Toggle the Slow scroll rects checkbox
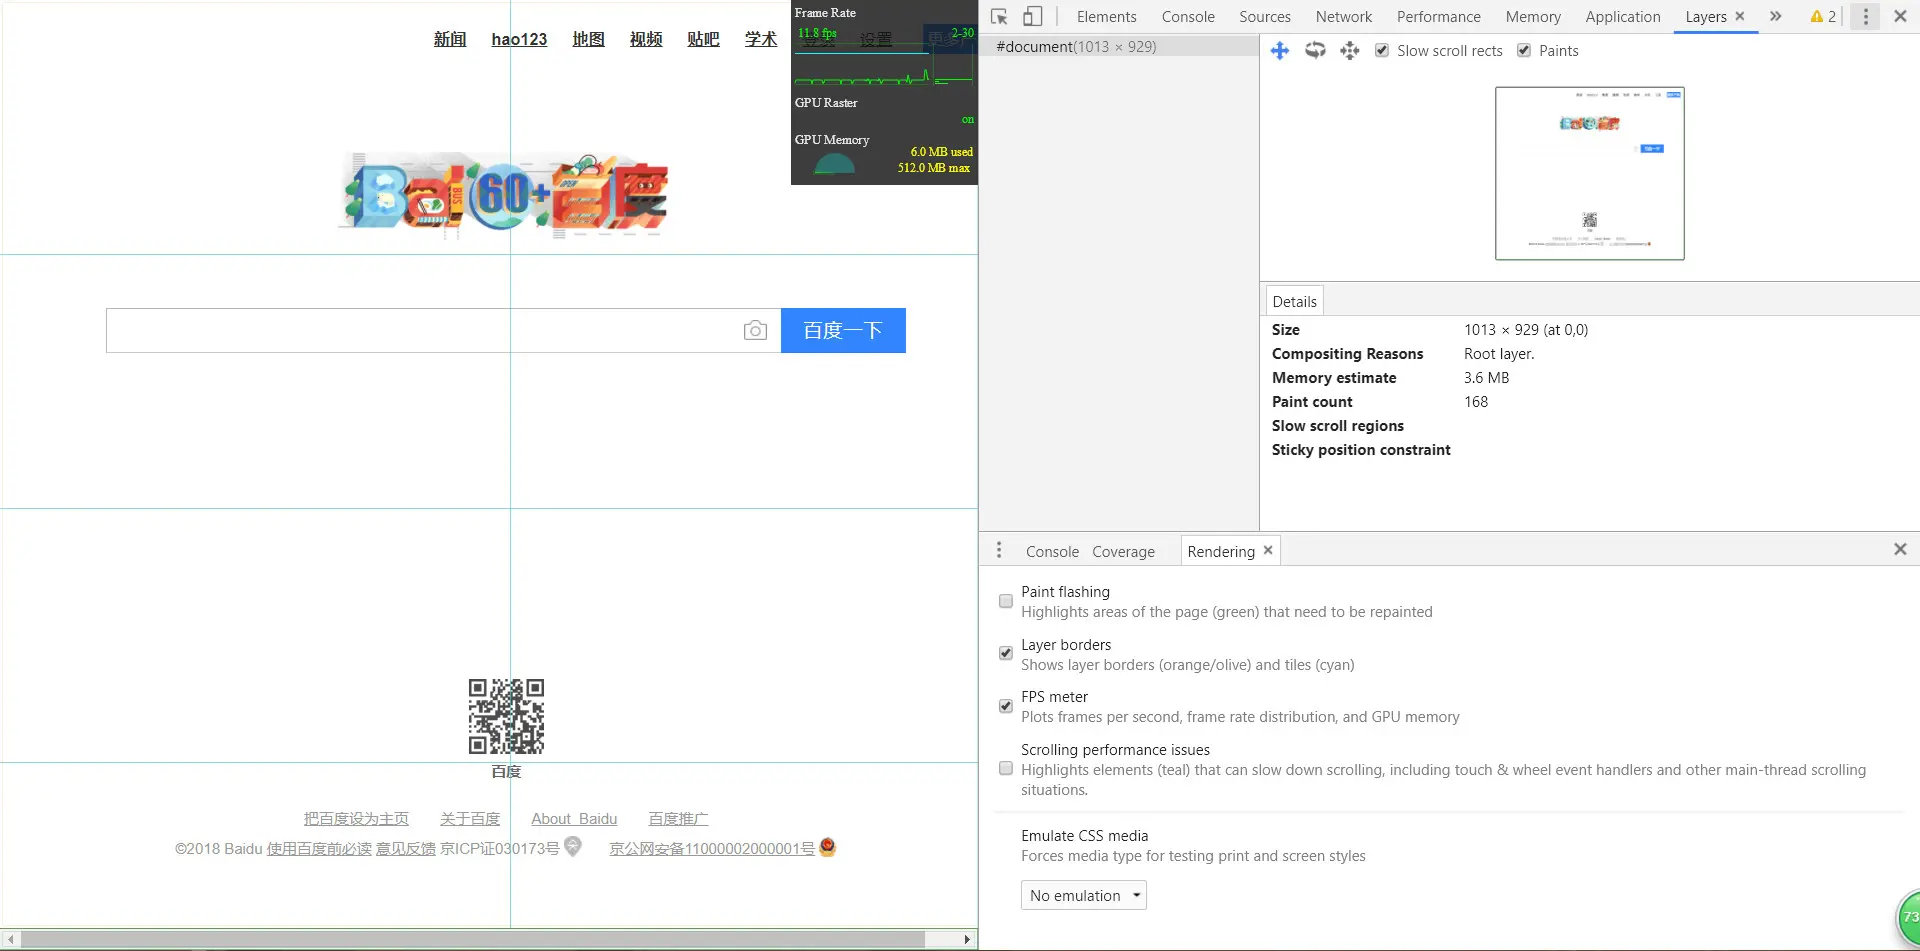 click(1382, 51)
